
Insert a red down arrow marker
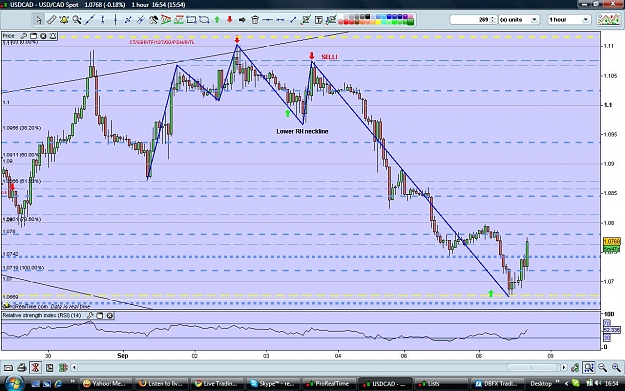(x=230, y=20)
